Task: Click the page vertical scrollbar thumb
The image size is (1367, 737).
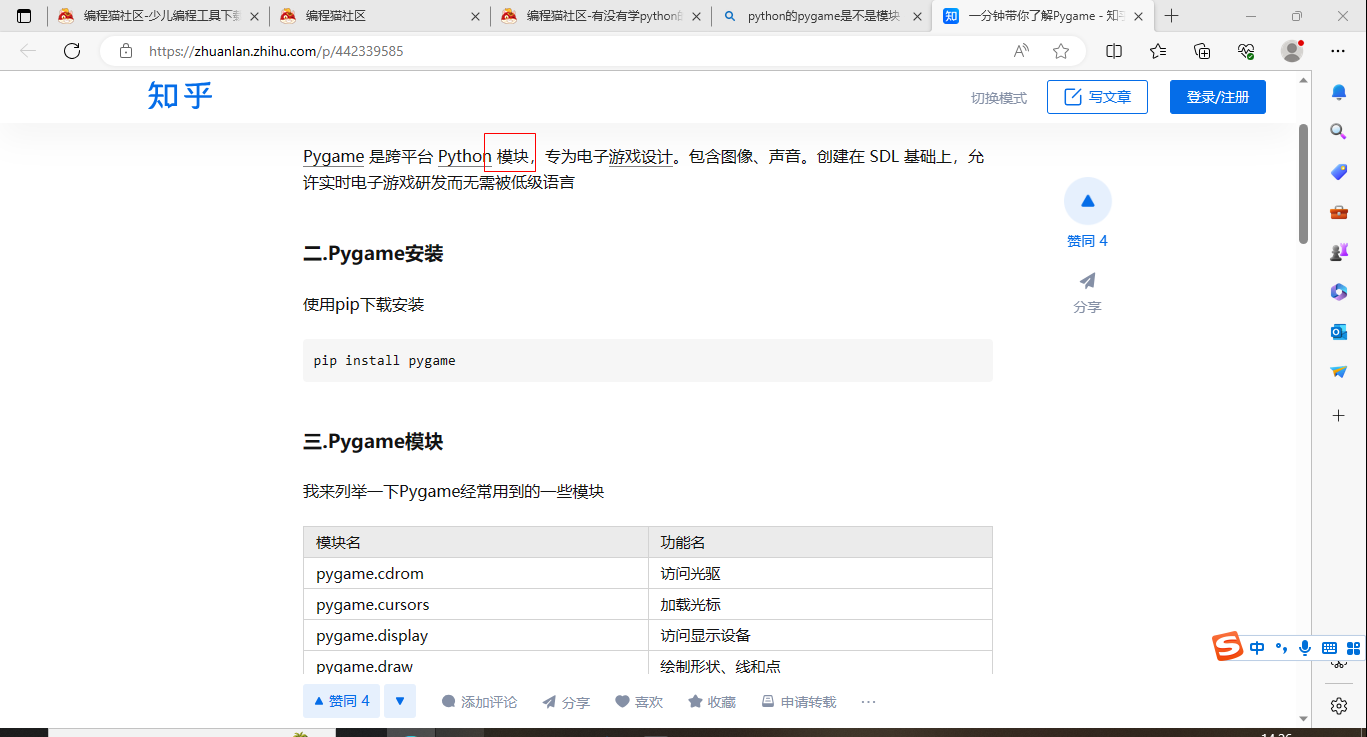Action: click(1303, 184)
